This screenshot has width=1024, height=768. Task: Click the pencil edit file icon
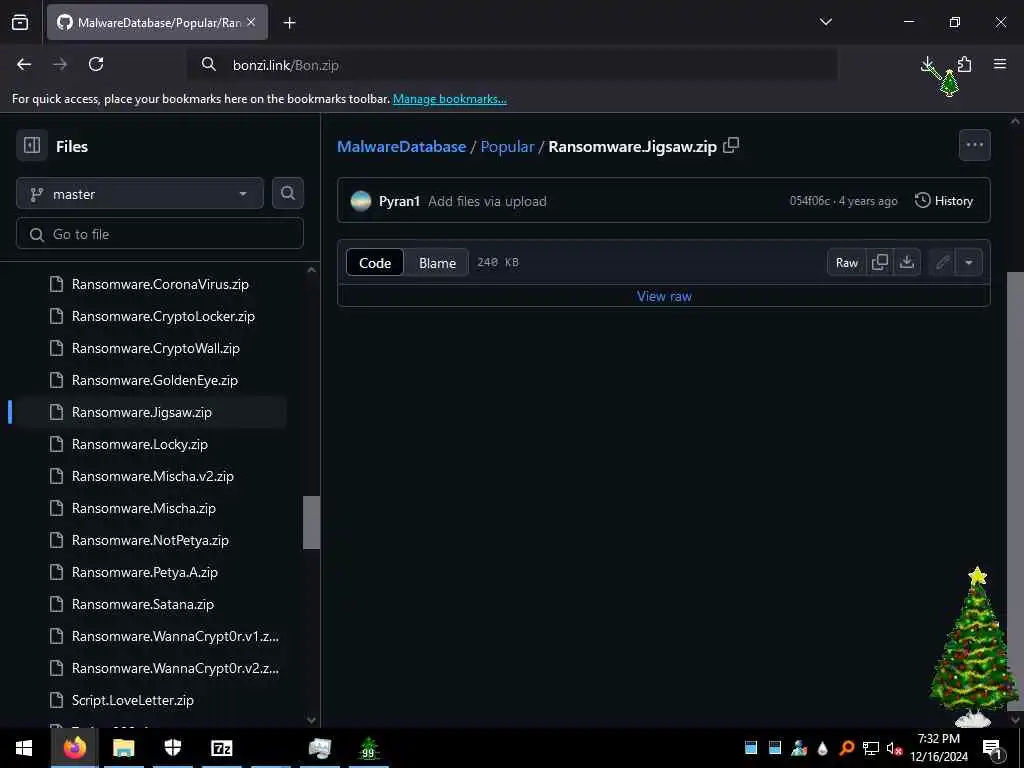click(942, 263)
